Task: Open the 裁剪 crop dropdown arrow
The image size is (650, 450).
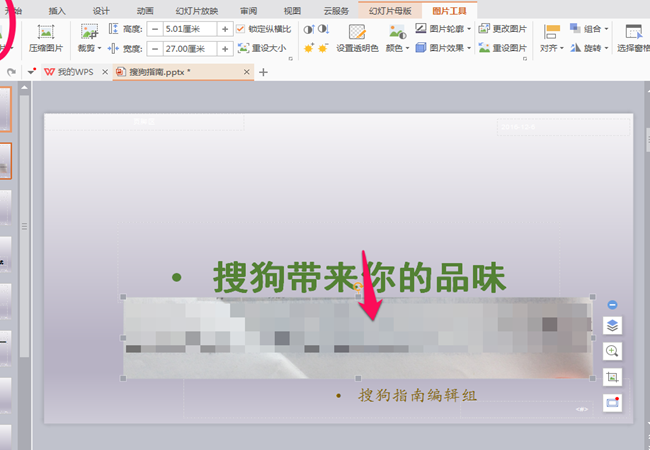Action: 99,48
